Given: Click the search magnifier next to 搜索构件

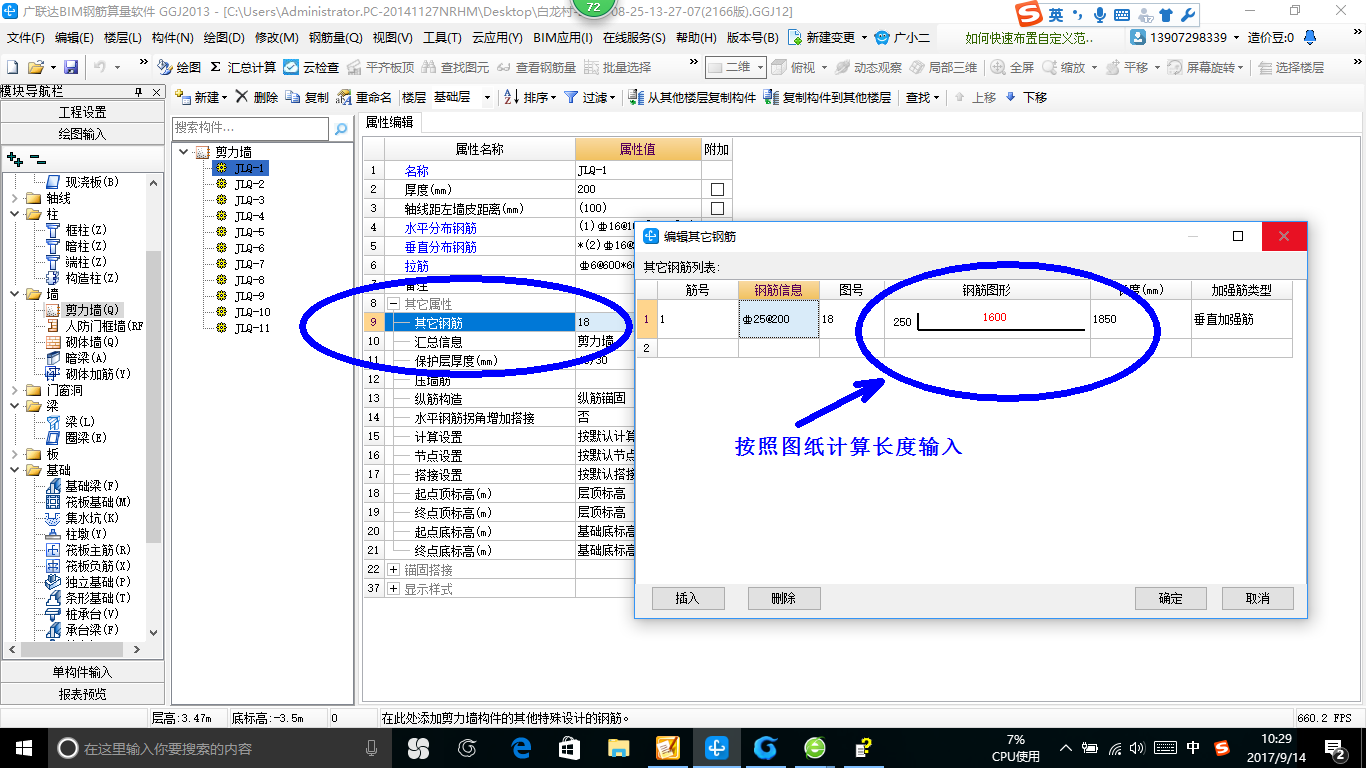Looking at the screenshot, I should point(341,128).
